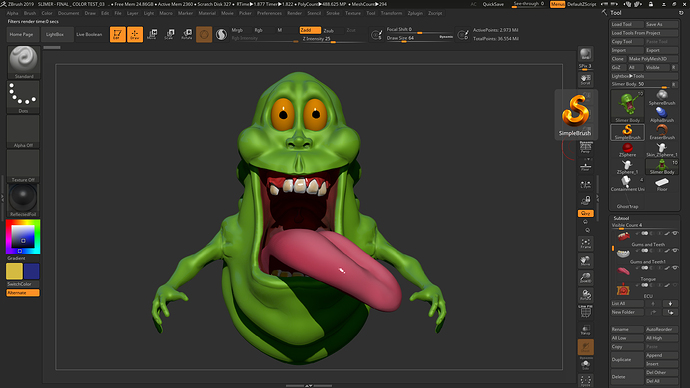Toggle the Mrgb channel
The height and width of the screenshot is (388, 690).
coord(237,30)
